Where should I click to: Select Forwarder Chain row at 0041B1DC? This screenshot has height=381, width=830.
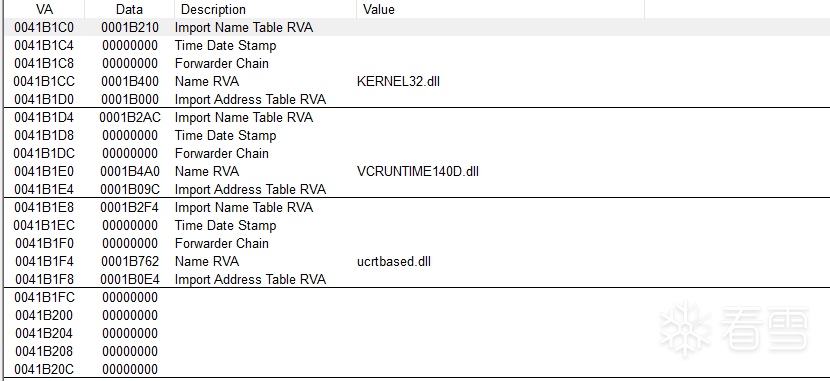[x=417, y=153]
